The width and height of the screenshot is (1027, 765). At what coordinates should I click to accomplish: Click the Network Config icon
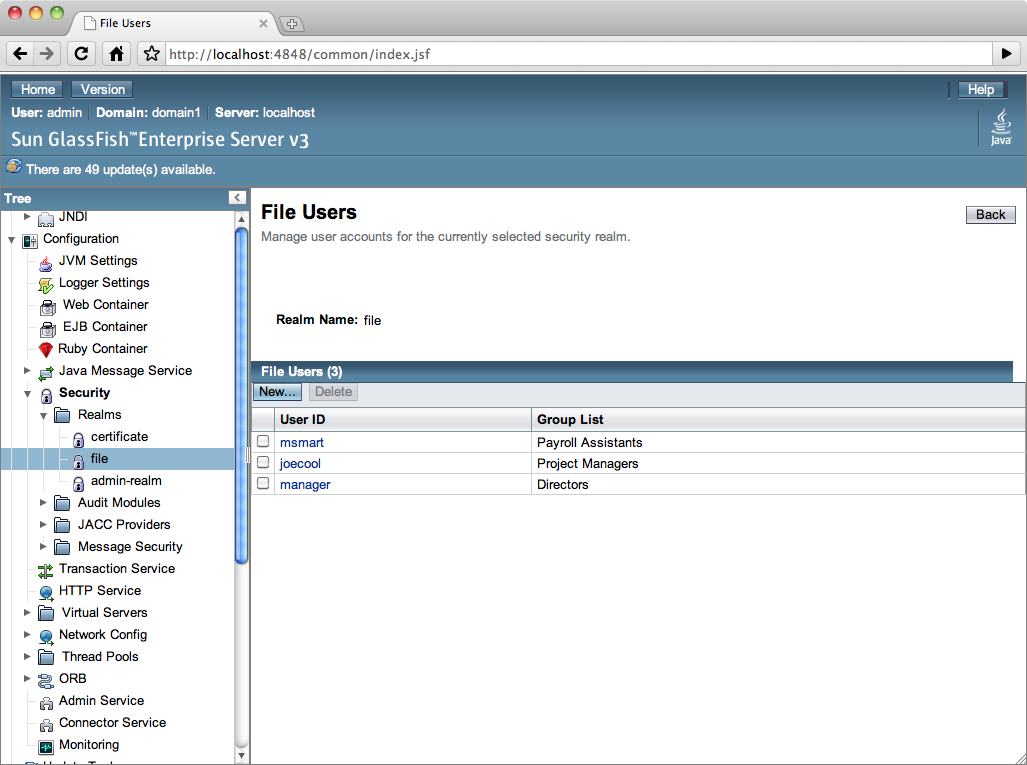[x=46, y=637]
